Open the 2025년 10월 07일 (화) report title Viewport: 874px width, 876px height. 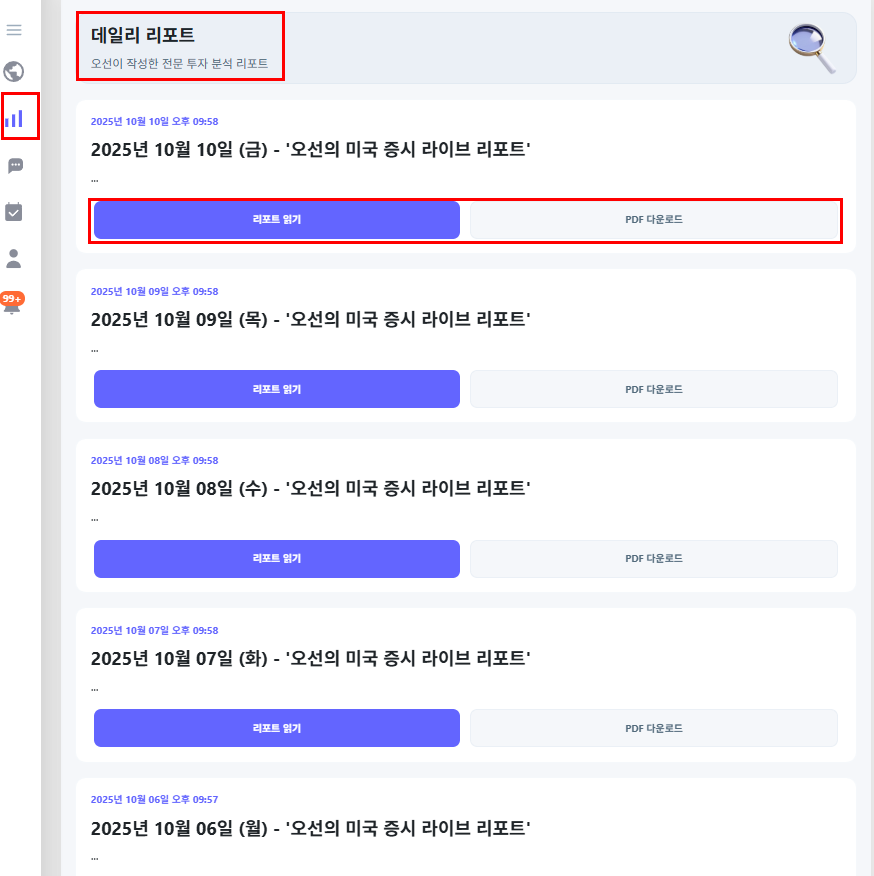(311, 658)
